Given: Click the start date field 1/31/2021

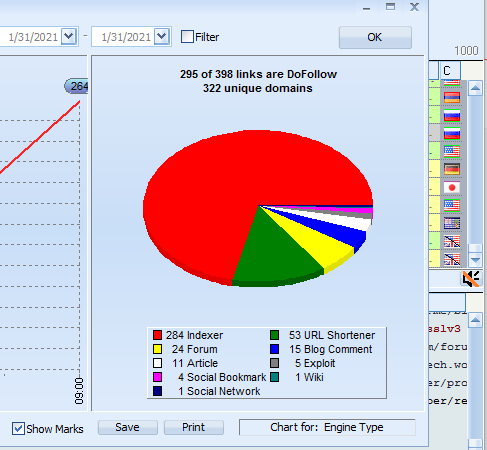Looking at the screenshot, I should coord(33,37).
